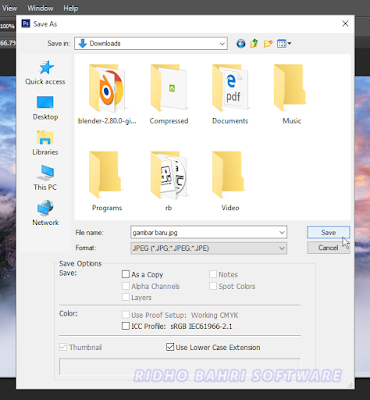Click the Photoshop icon in title bar
This screenshot has width=370, height=400.
coord(26,24)
